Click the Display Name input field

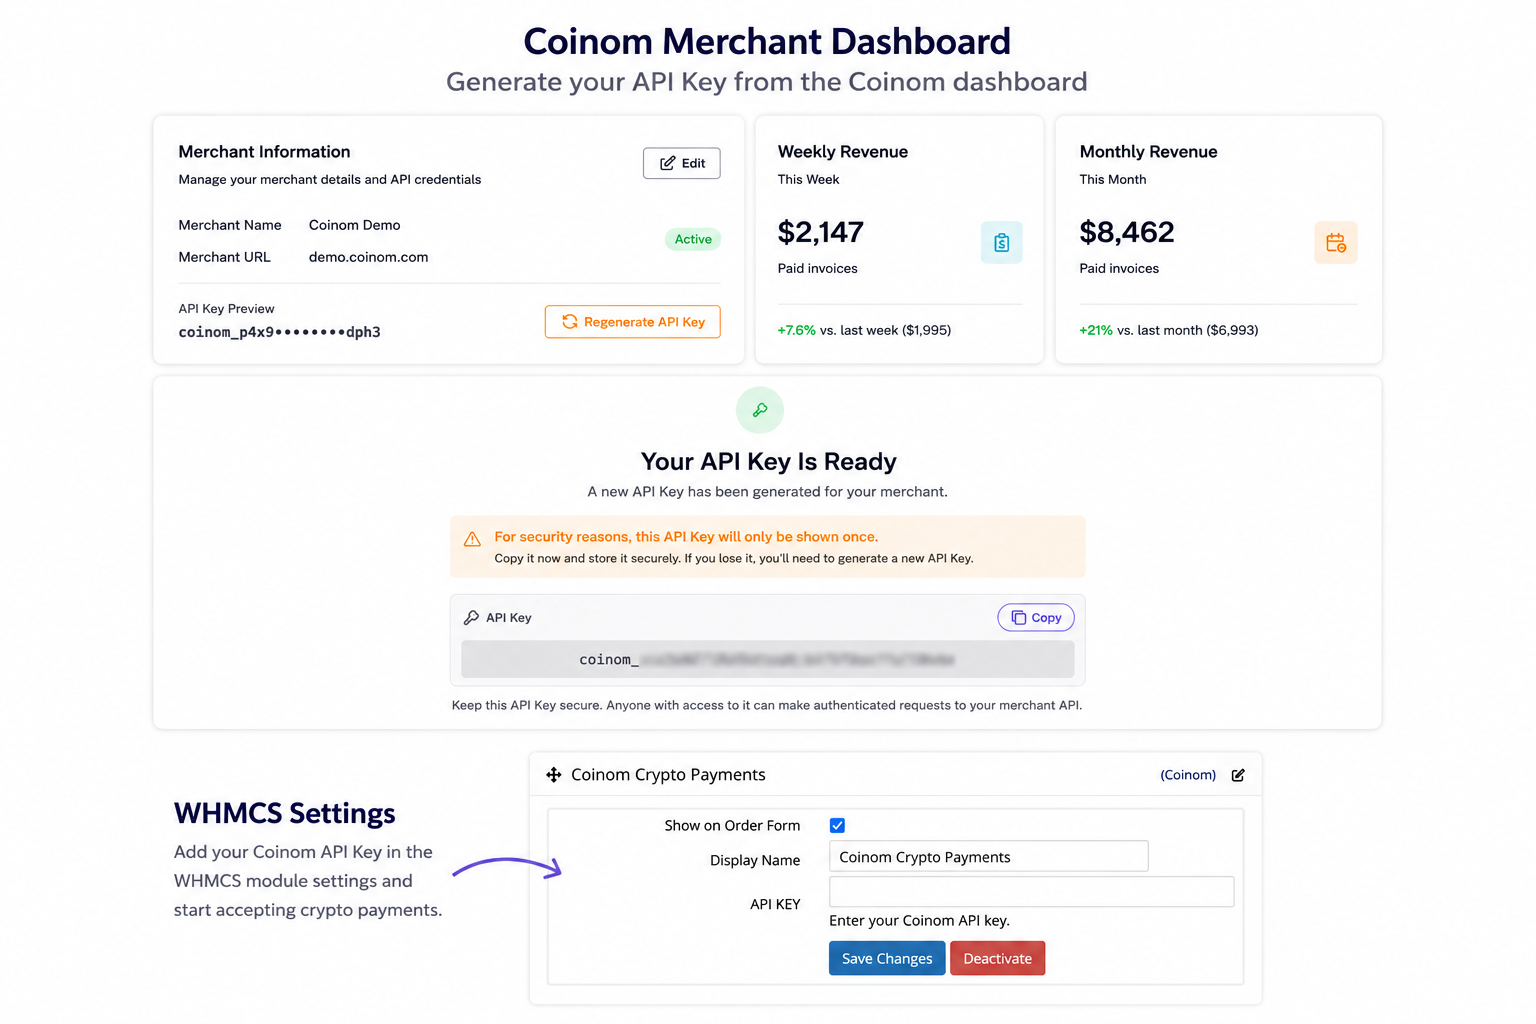(x=988, y=856)
